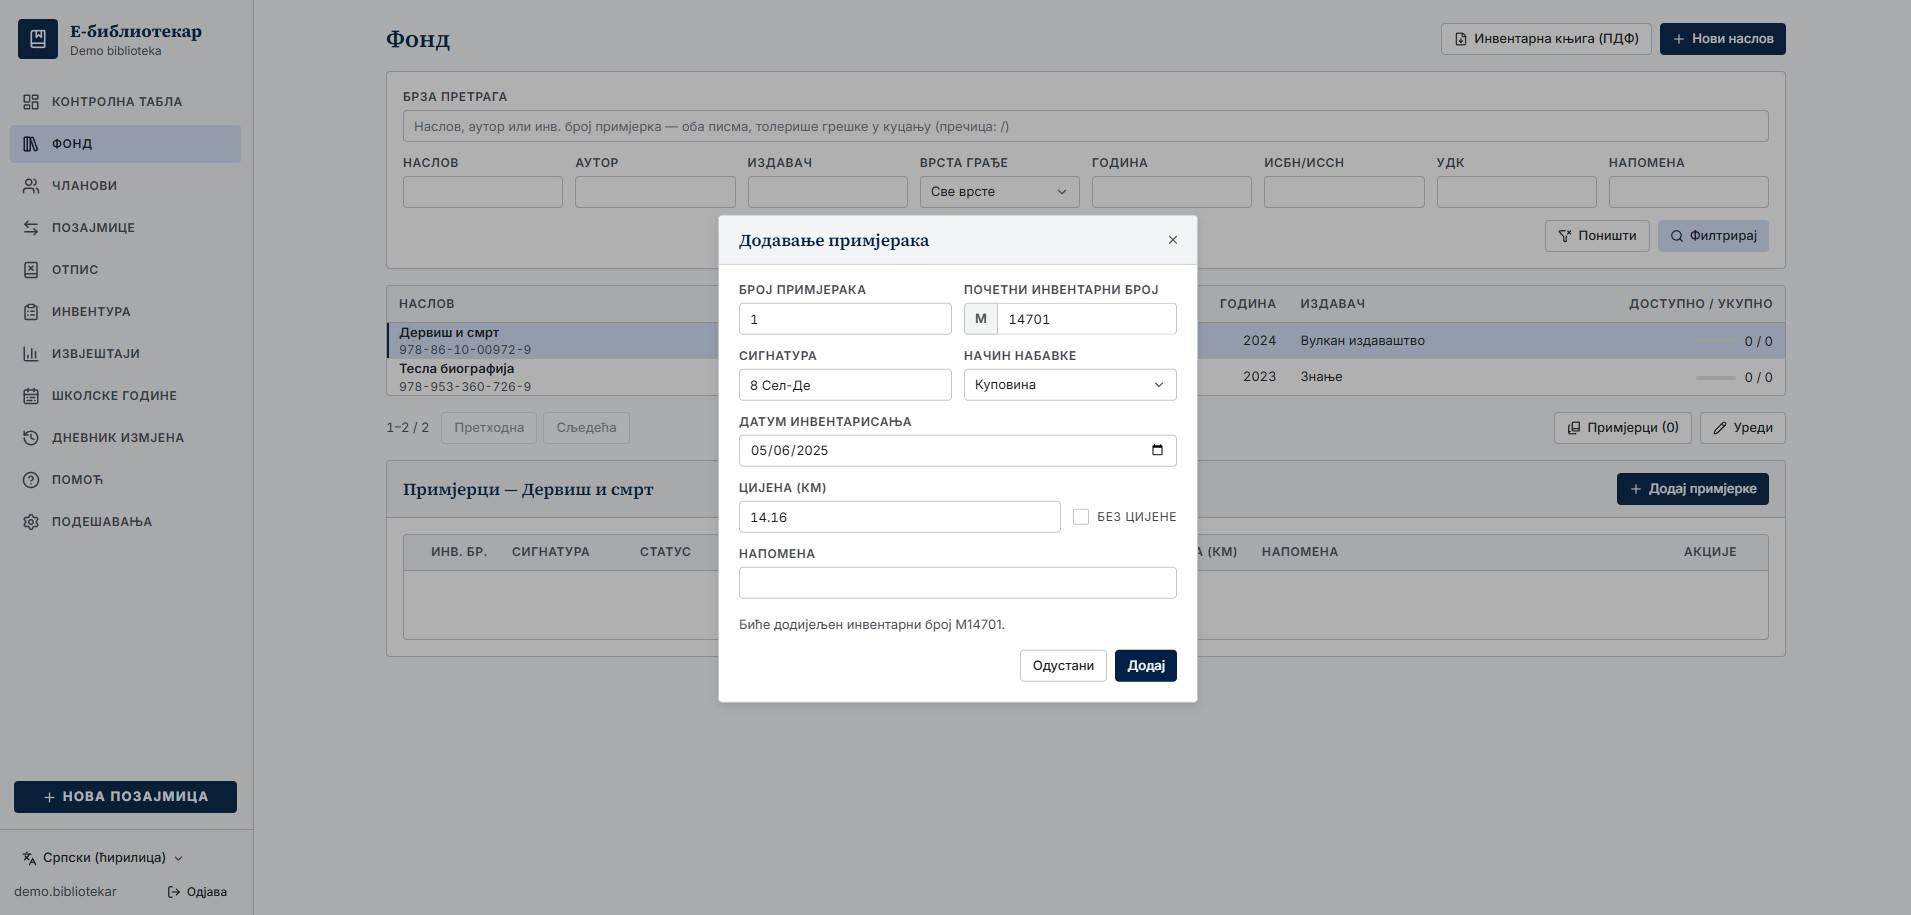
Task: Open the Врста грађе filter dropdown
Action: 999,192
